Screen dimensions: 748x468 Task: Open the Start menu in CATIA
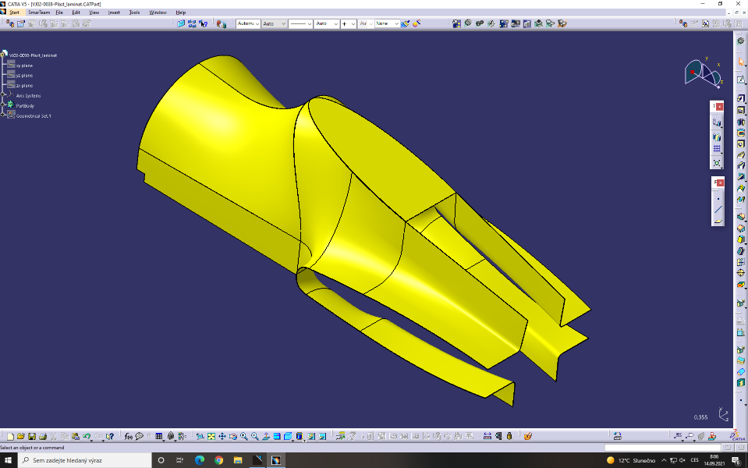[14, 13]
